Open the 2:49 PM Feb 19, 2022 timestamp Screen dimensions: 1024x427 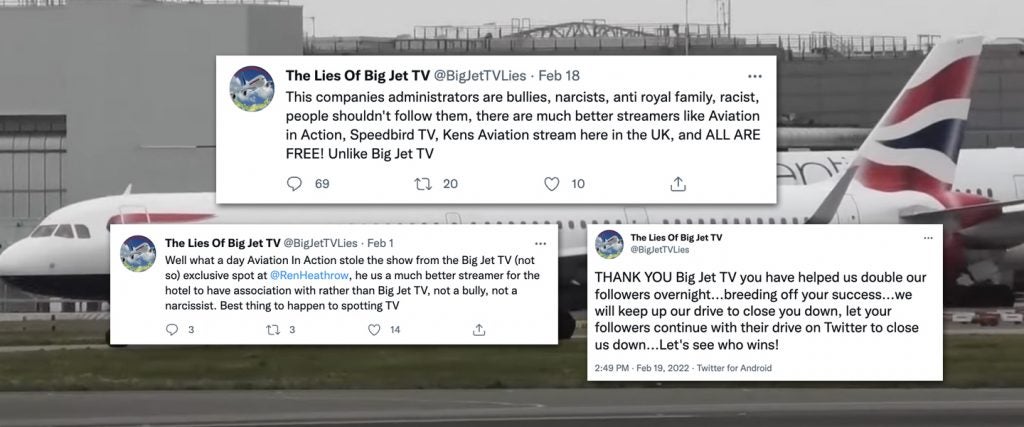click(x=642, y=368)
